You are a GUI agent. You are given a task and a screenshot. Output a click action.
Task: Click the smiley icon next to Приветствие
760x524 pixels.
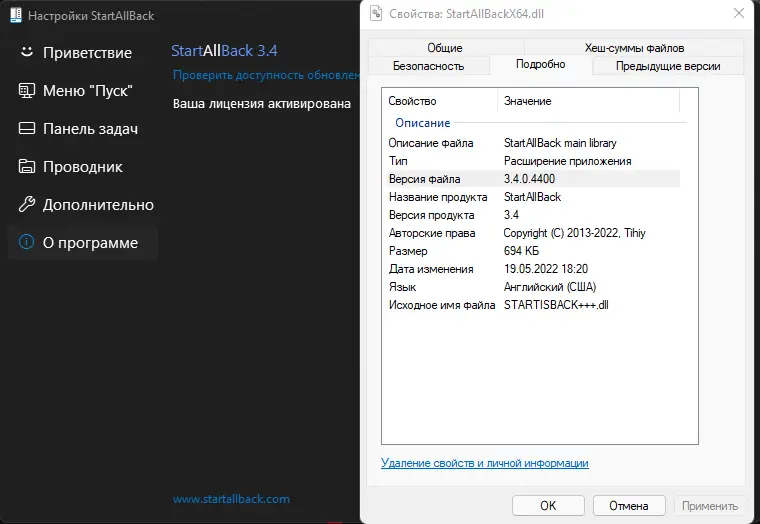click(x=27, y=52)
